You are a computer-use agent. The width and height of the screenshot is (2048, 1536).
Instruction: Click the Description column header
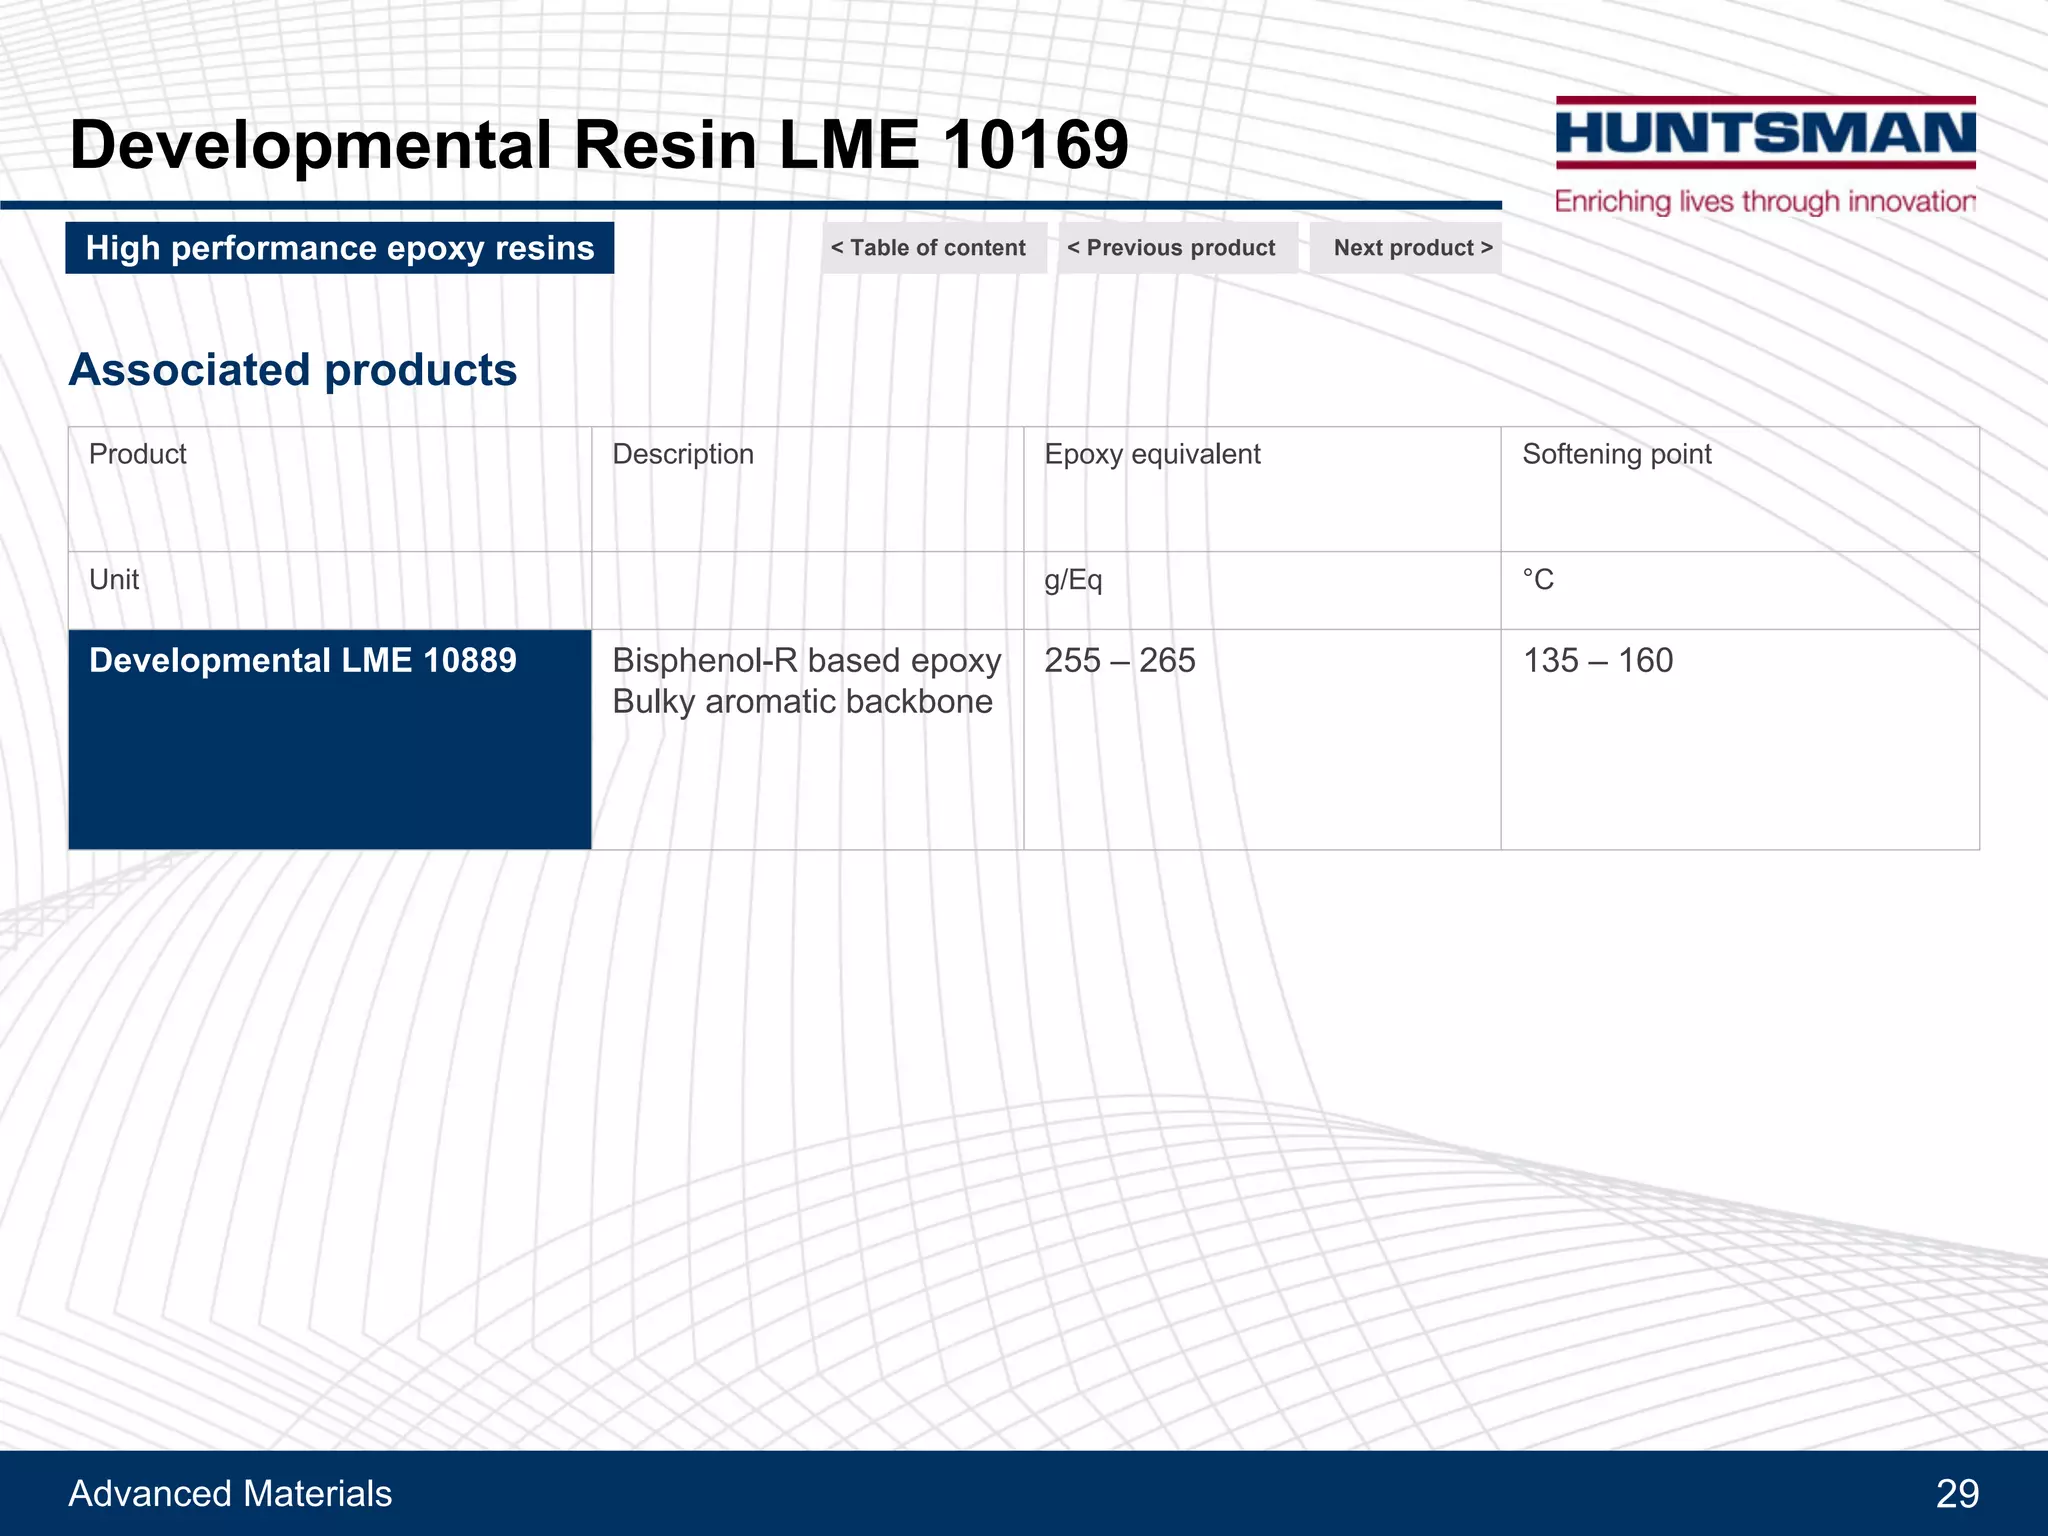point(683,454)
